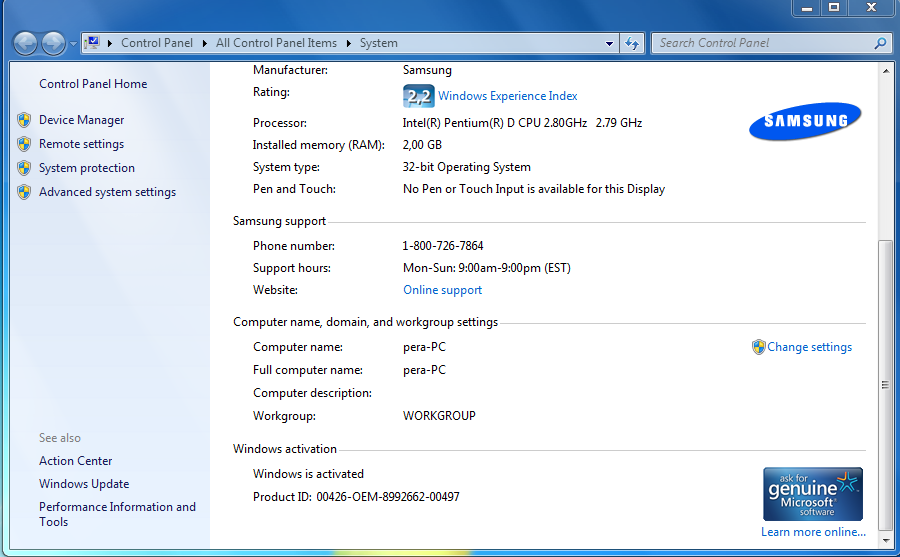
Task: Click '32-bit Operating System' text
Action: (467, 167)
